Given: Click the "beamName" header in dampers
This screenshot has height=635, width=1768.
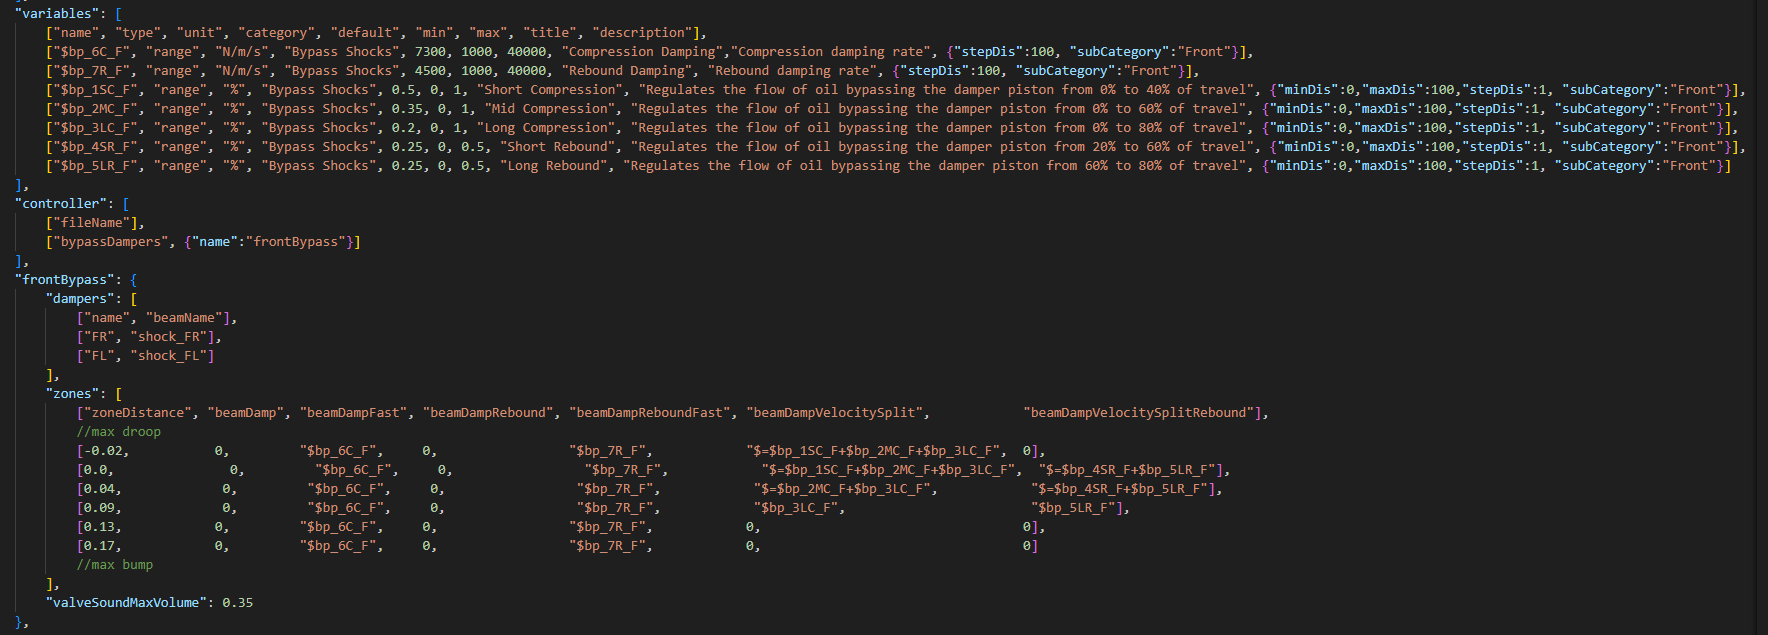Looking at the screenshot, I should point(184,317).
